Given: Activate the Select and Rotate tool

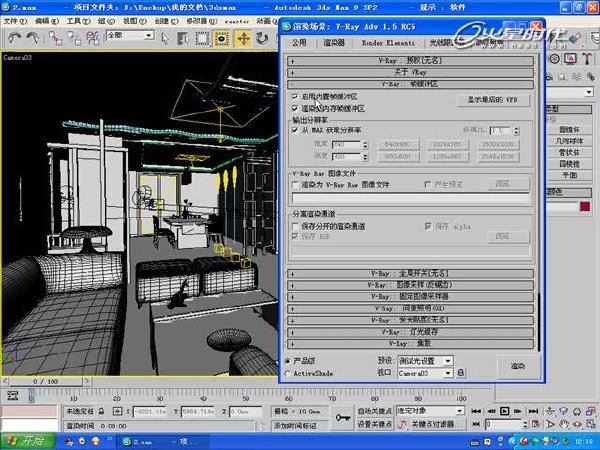Looking at the screenshot, I should [262, 38].
